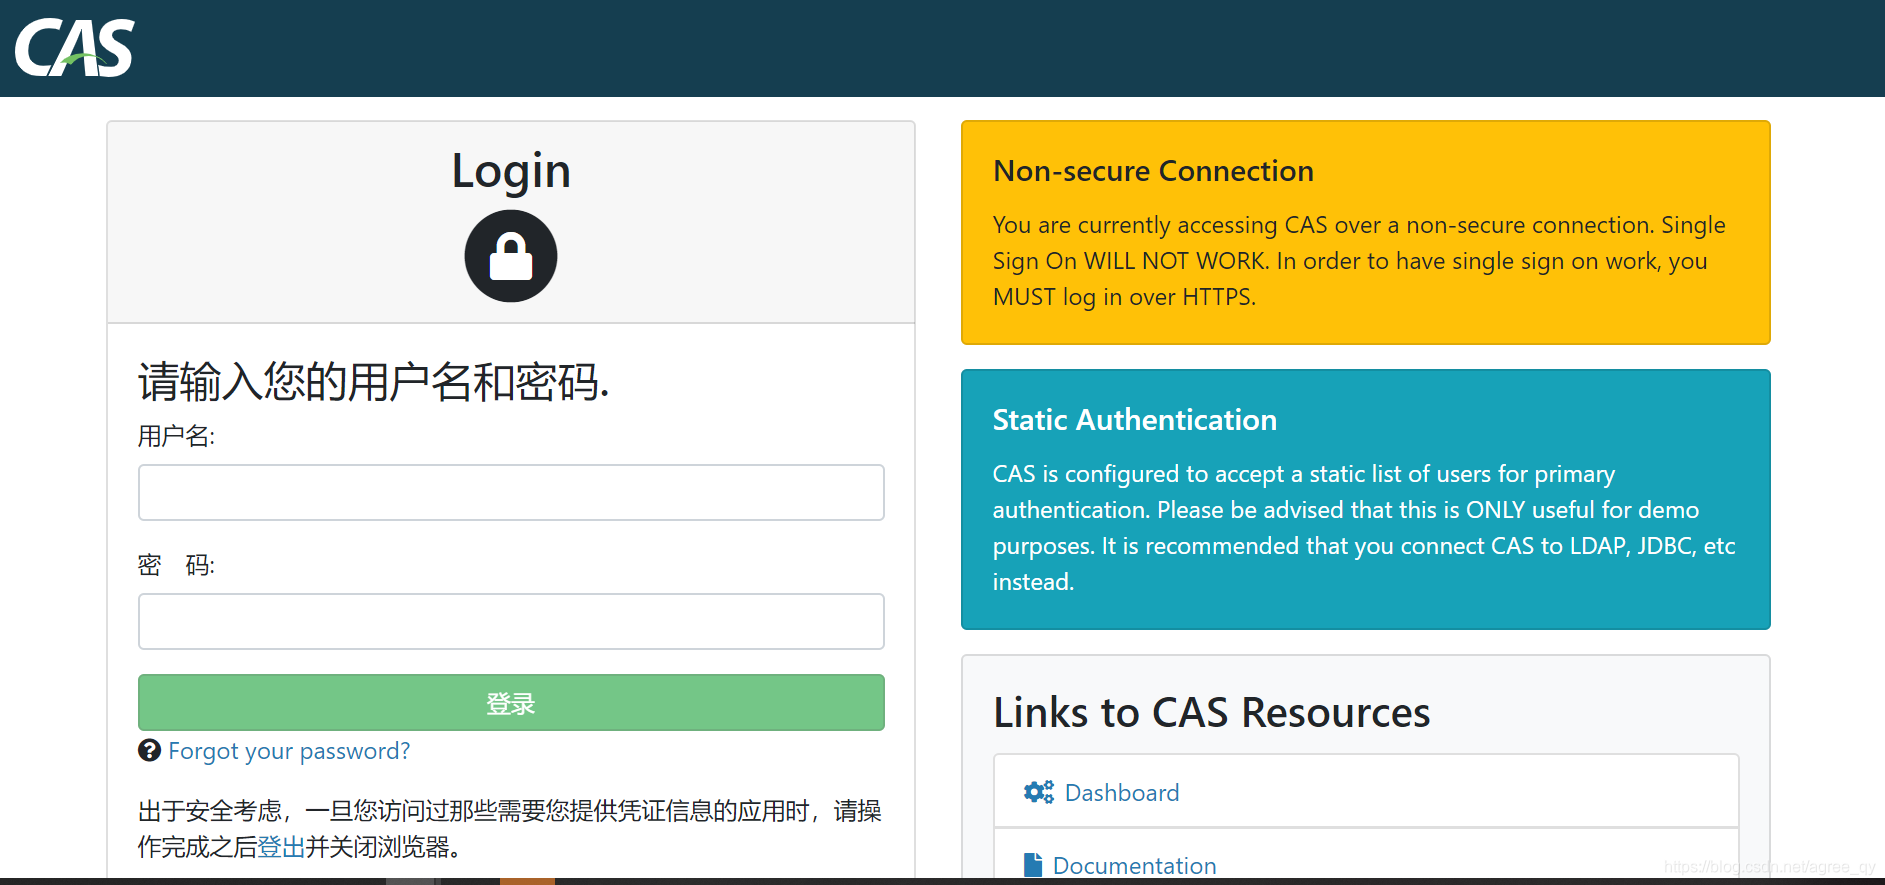Click the CAS logo in header

tap(75, 48)
